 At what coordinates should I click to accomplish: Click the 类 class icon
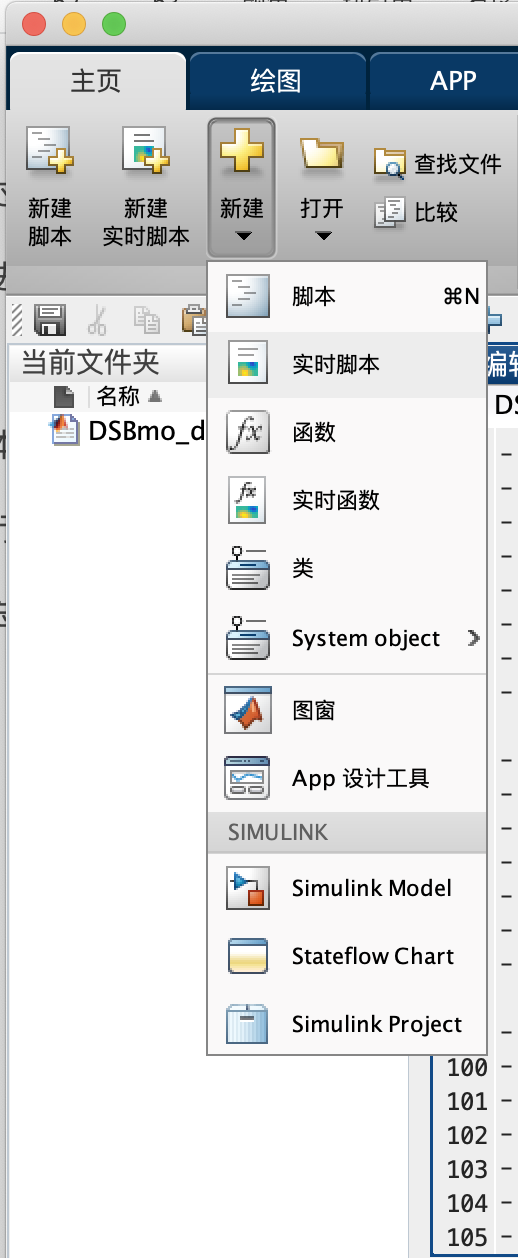248,569
